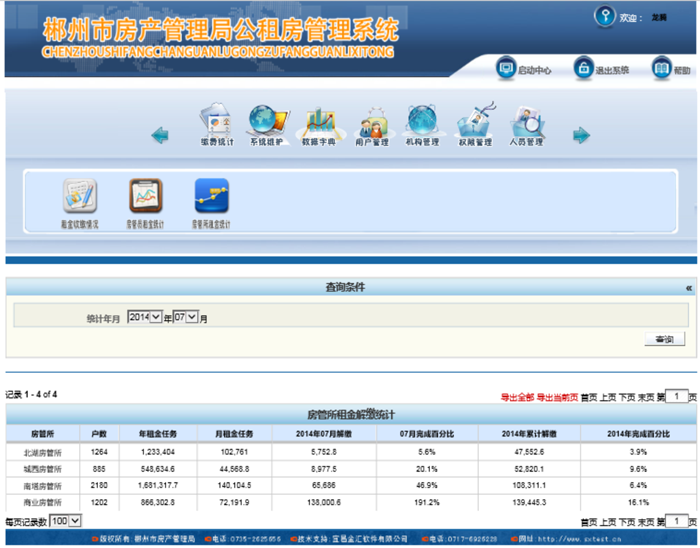Click the 数据字典 chart icon
Image resolution: width=700 pixels, height=548 pixels.
[319, 122]
